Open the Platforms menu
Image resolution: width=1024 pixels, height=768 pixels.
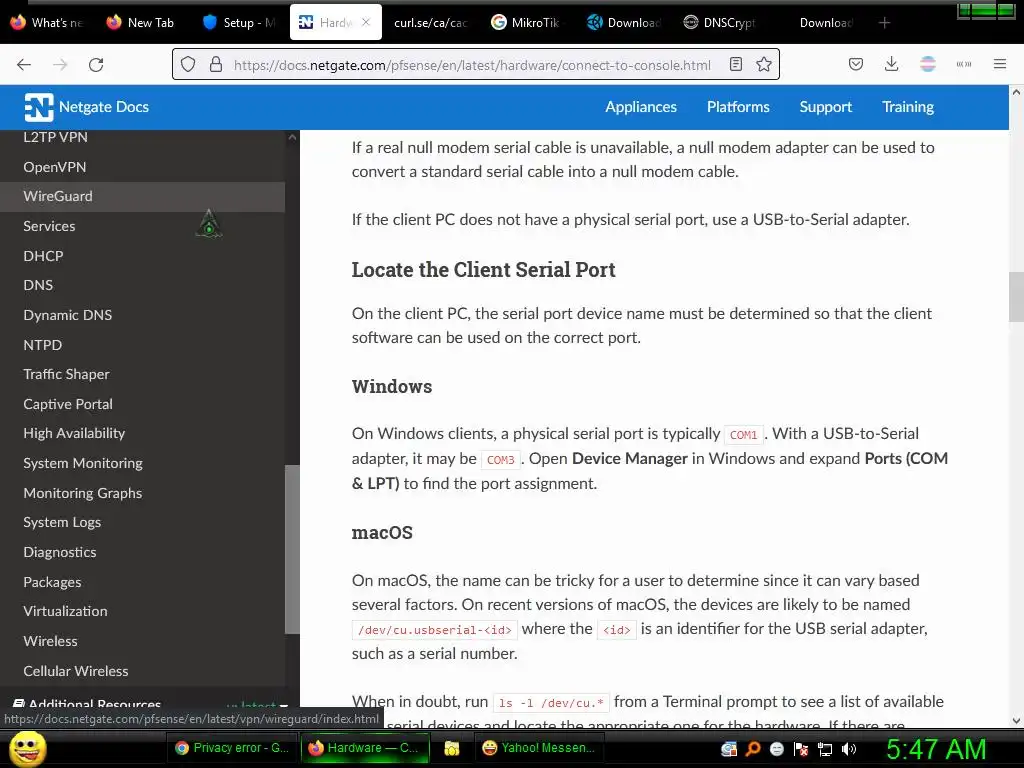pos(738,107)
